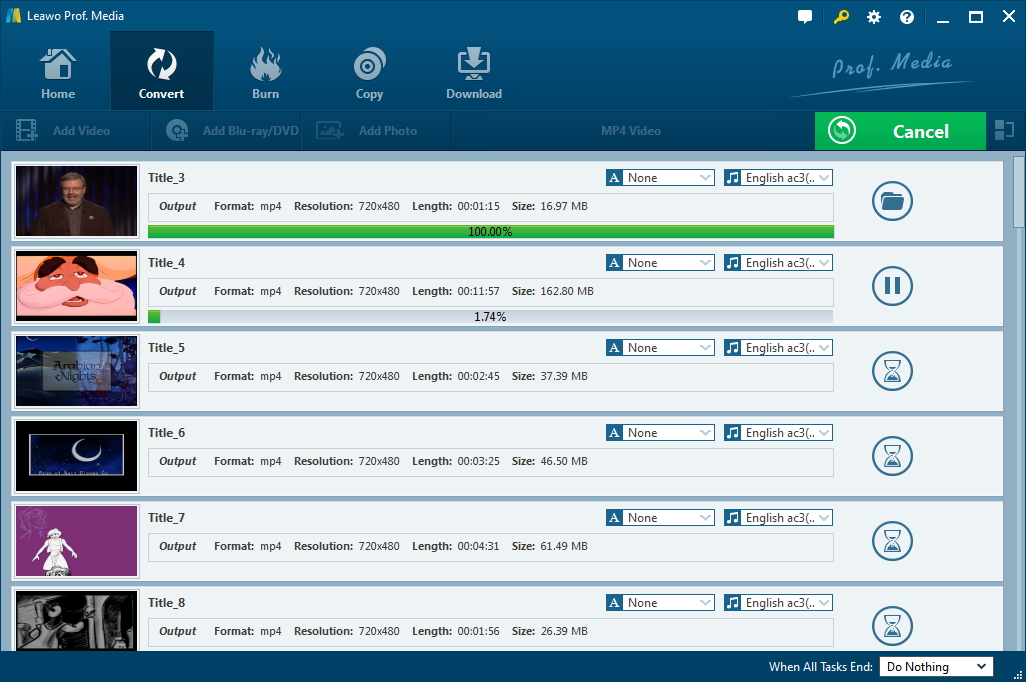Open the feedback chat bubble icon
1026x682 pixels.
coord(805,17)
